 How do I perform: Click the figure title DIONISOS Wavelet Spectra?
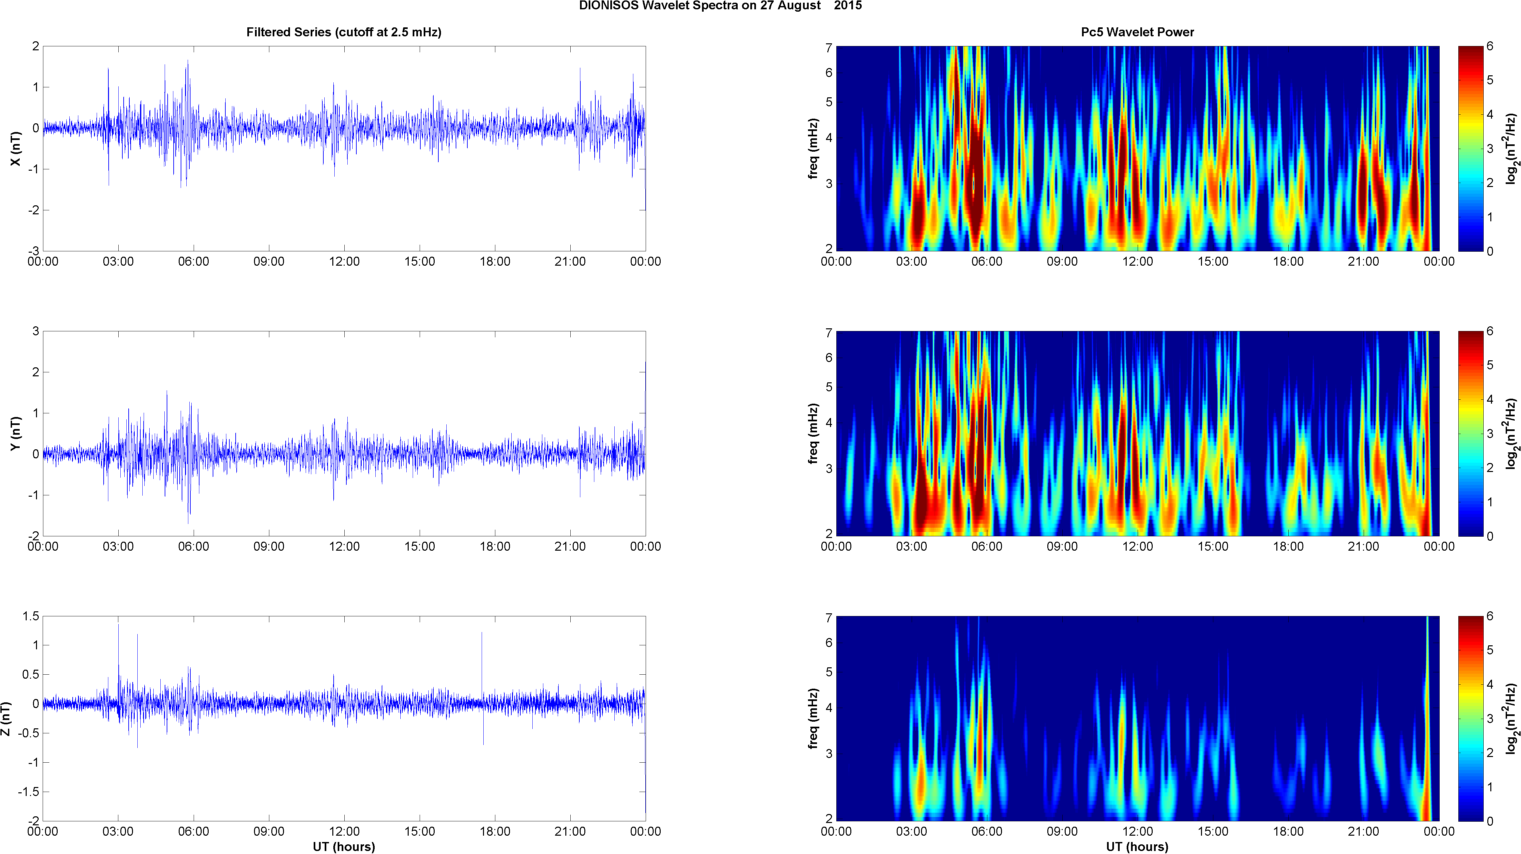pyautogui.click(x=720, y=6)
